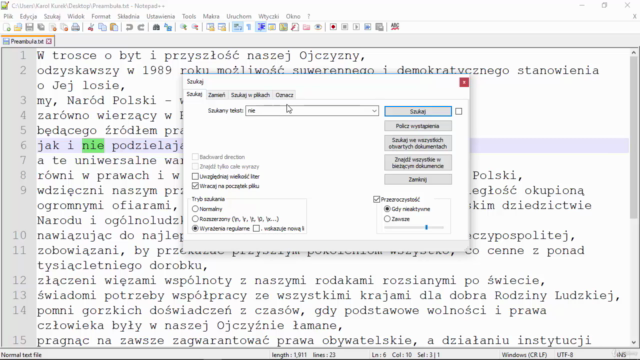Viewport: 640px width, 360px height.
Task: Enable the 'Uwzględniaj wielkość liter' checkbox
Action: (195, 176)
